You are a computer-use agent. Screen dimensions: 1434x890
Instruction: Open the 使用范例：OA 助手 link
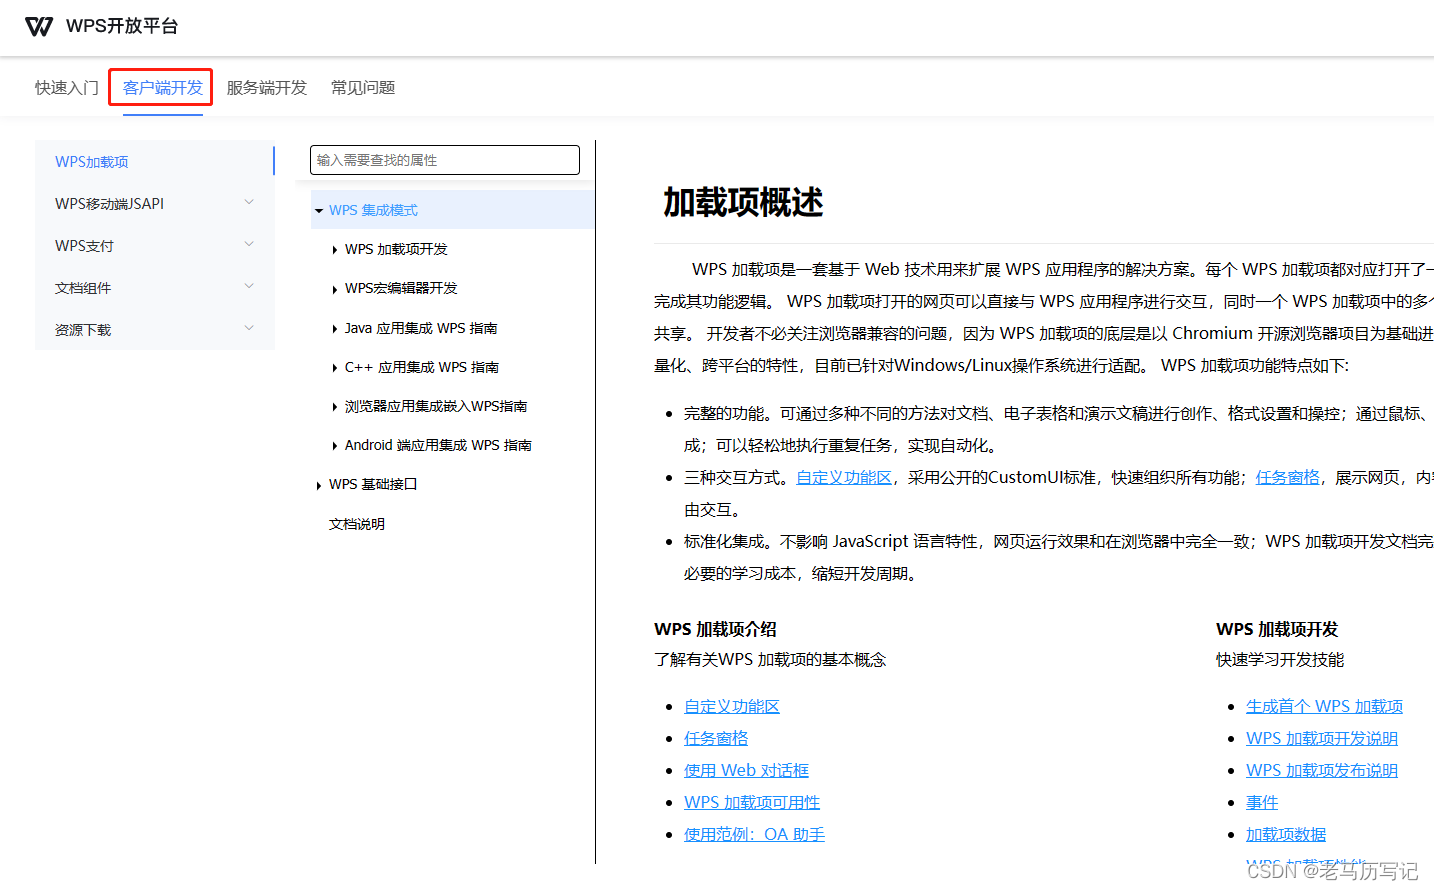pyautogui.click(x=754, y=835)
